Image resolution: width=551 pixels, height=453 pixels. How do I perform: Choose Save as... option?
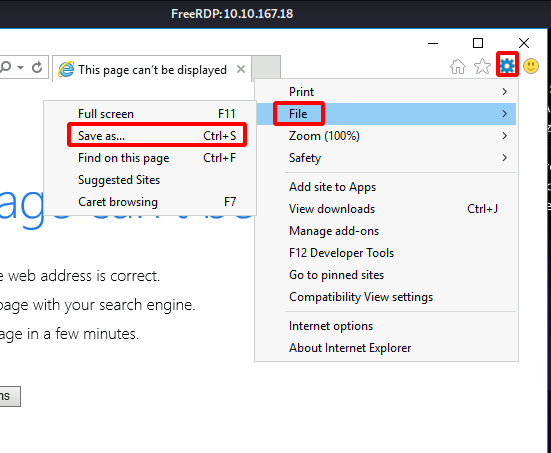click(150, 136)
